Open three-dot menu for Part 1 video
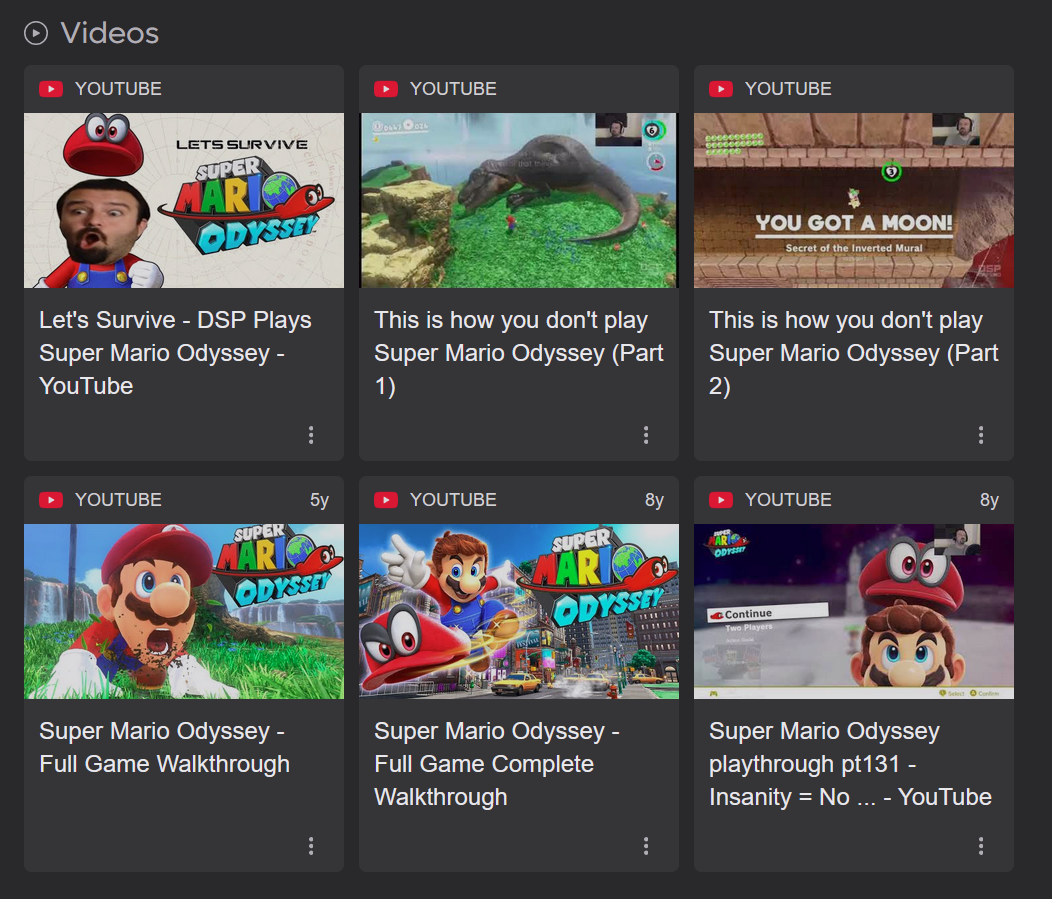The height and width of the screenshot is (899, 1052). coord(646,435)
